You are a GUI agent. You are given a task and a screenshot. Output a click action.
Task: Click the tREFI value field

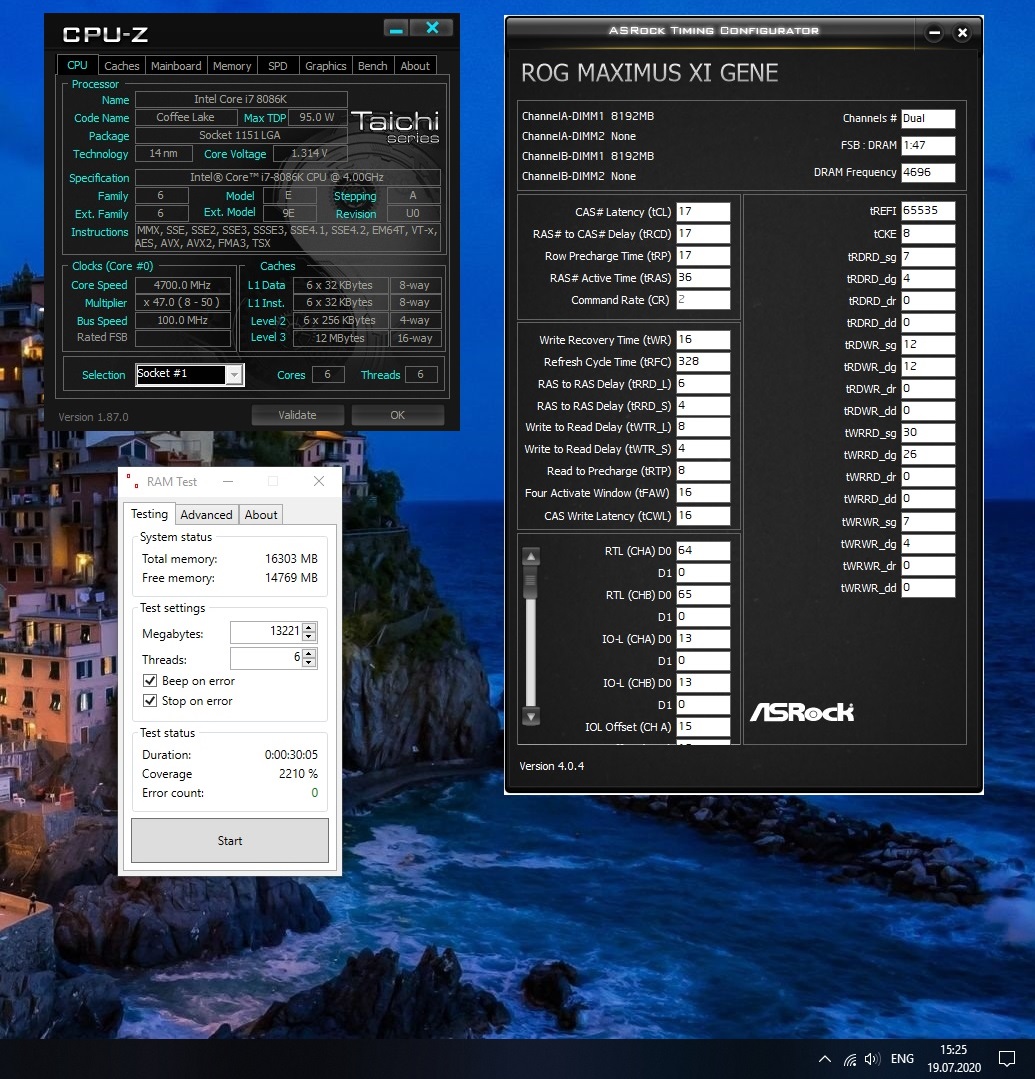click(x=928, y=211)
